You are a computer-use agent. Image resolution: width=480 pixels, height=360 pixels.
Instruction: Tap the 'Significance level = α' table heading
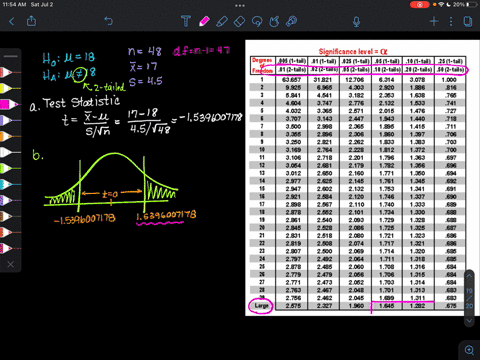[x=353, y=51]
